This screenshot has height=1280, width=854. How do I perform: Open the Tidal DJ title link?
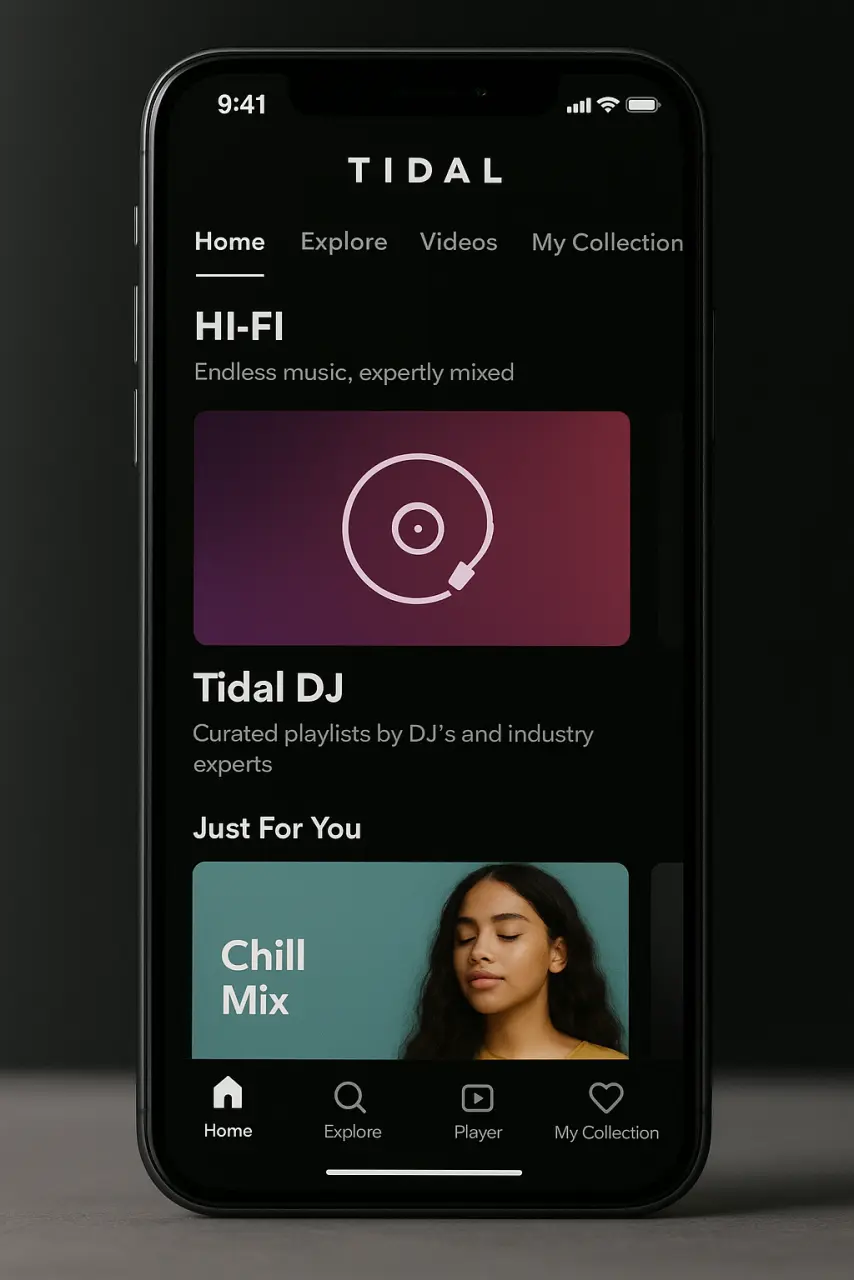(x=269, y=688)
